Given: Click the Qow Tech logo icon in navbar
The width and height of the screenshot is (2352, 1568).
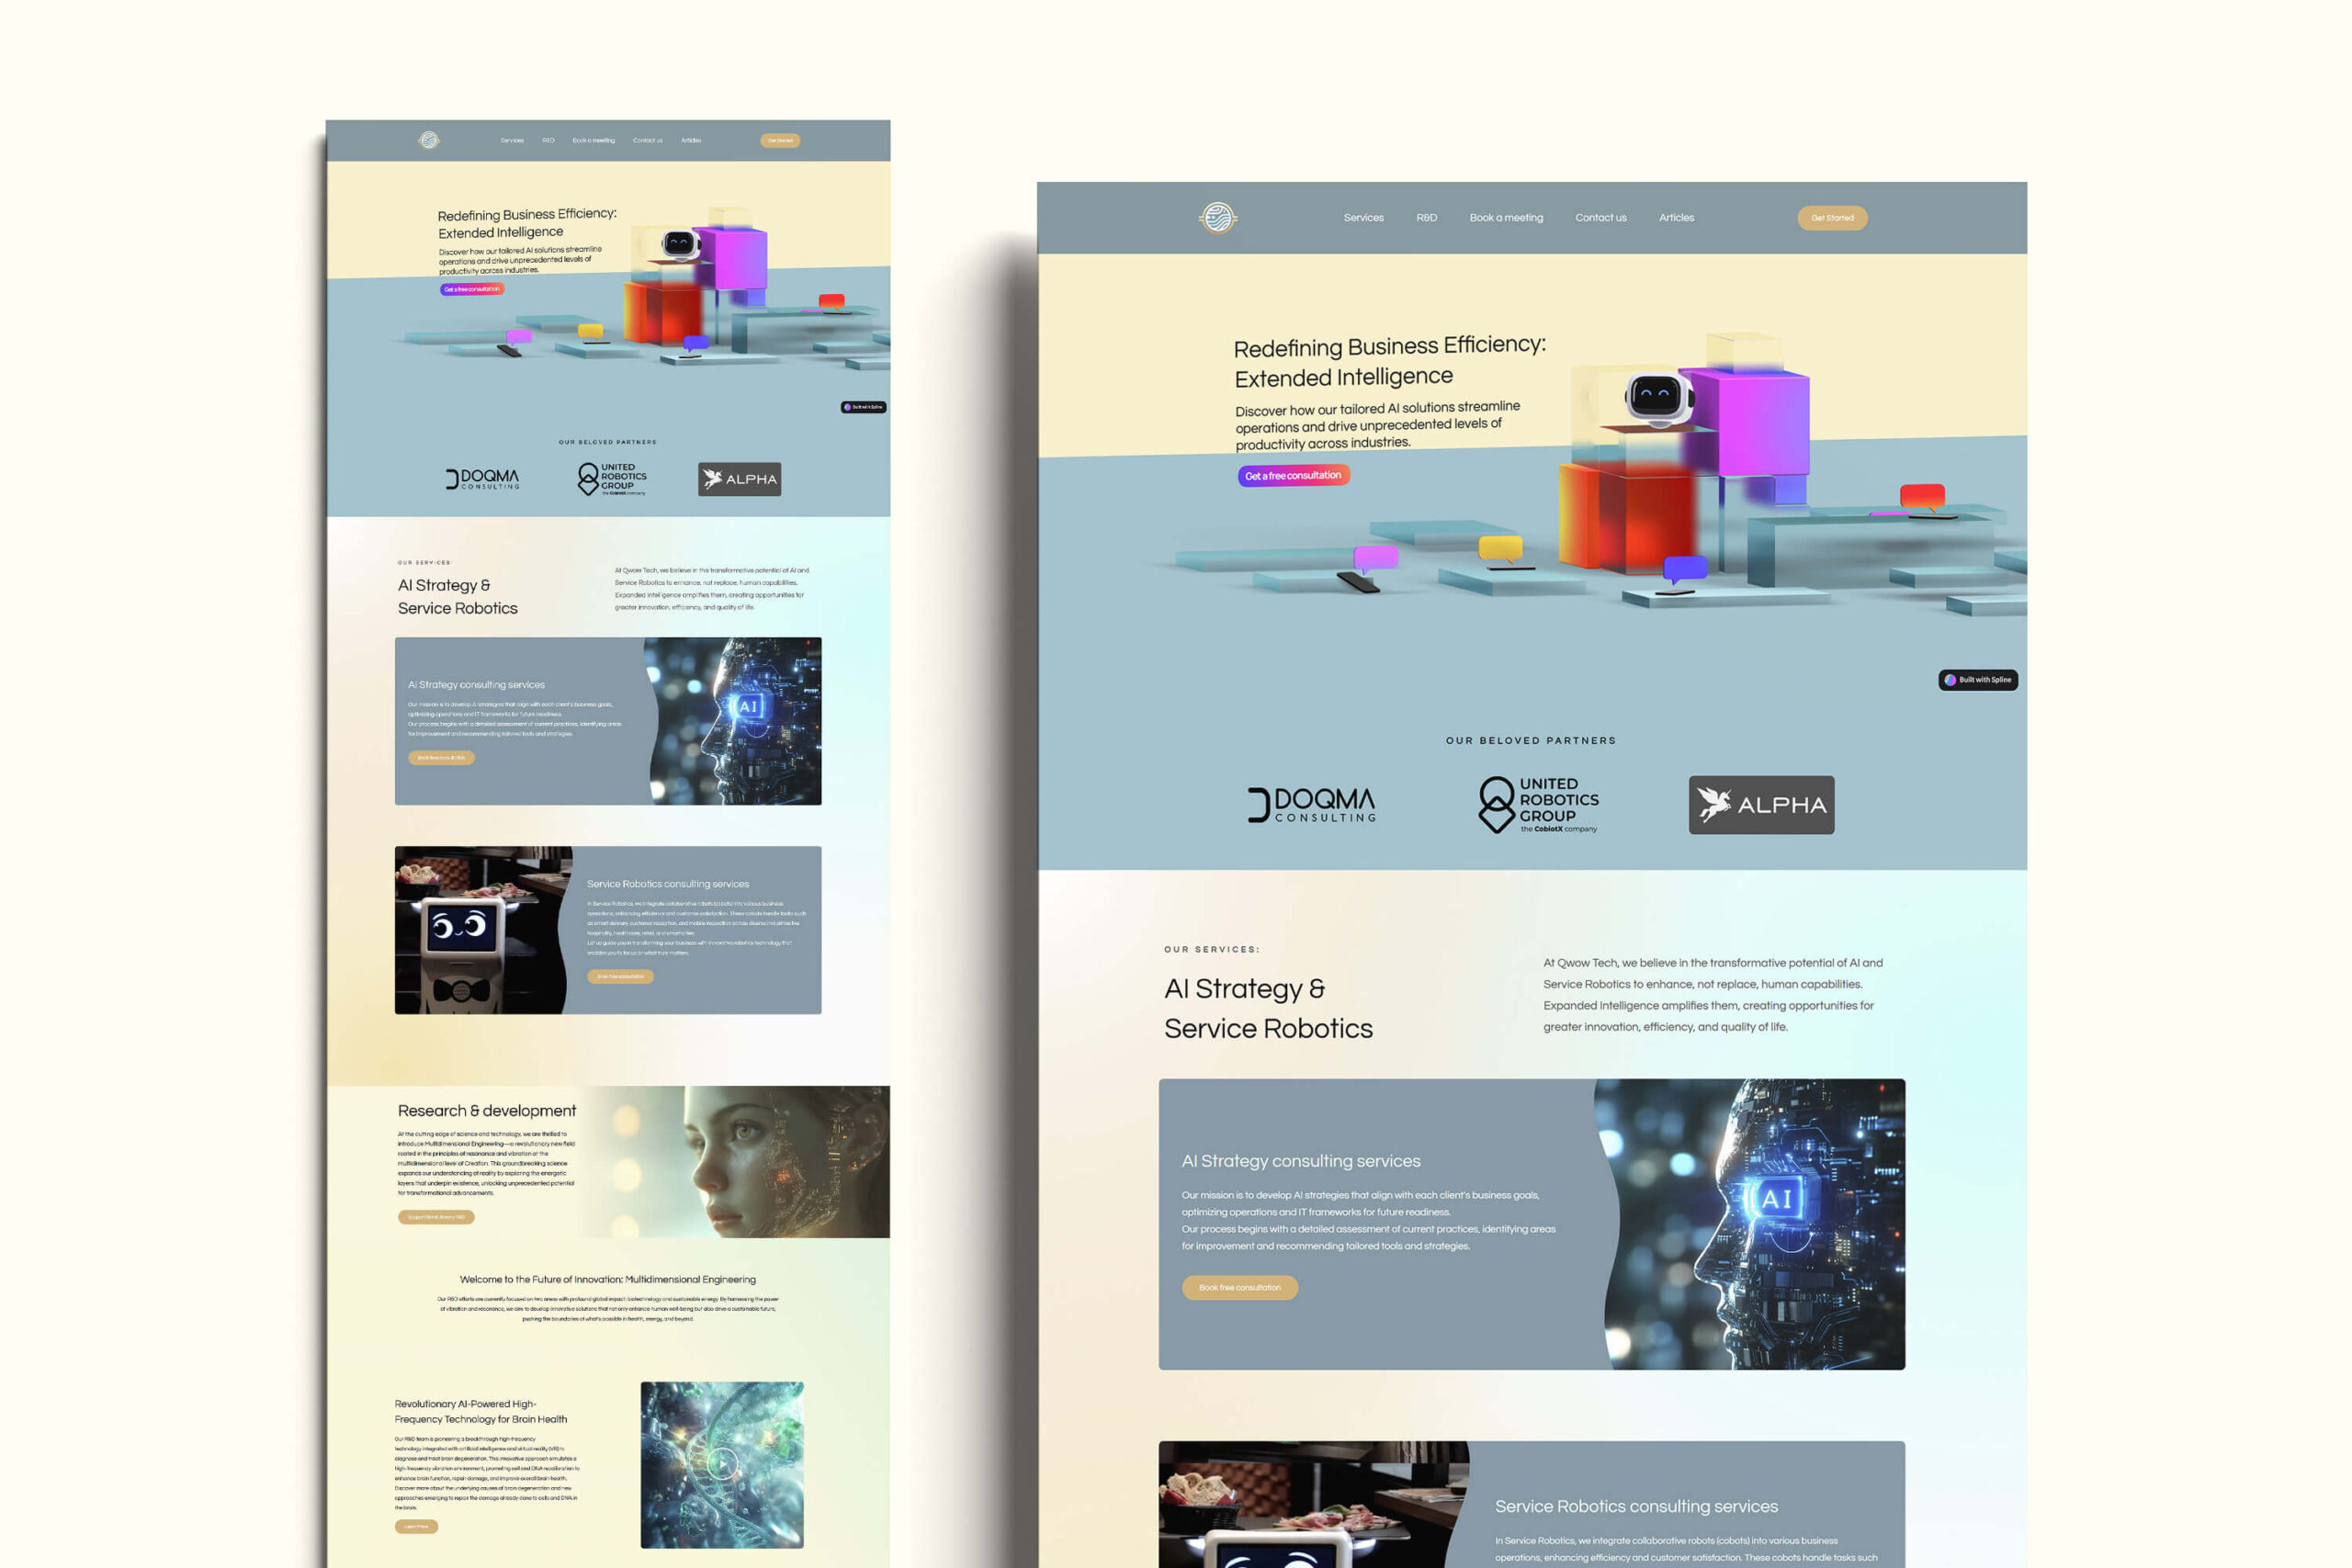Looking at the screenshot, I should (x=1220, y=217).
